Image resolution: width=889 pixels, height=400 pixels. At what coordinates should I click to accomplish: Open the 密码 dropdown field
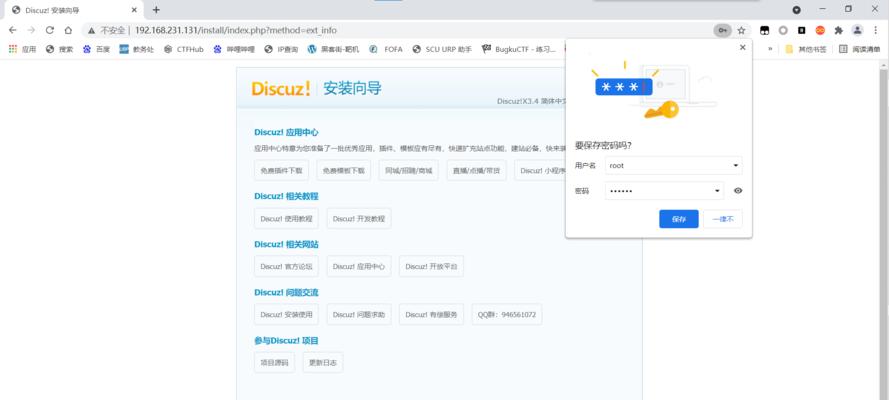tap(664, 191)
